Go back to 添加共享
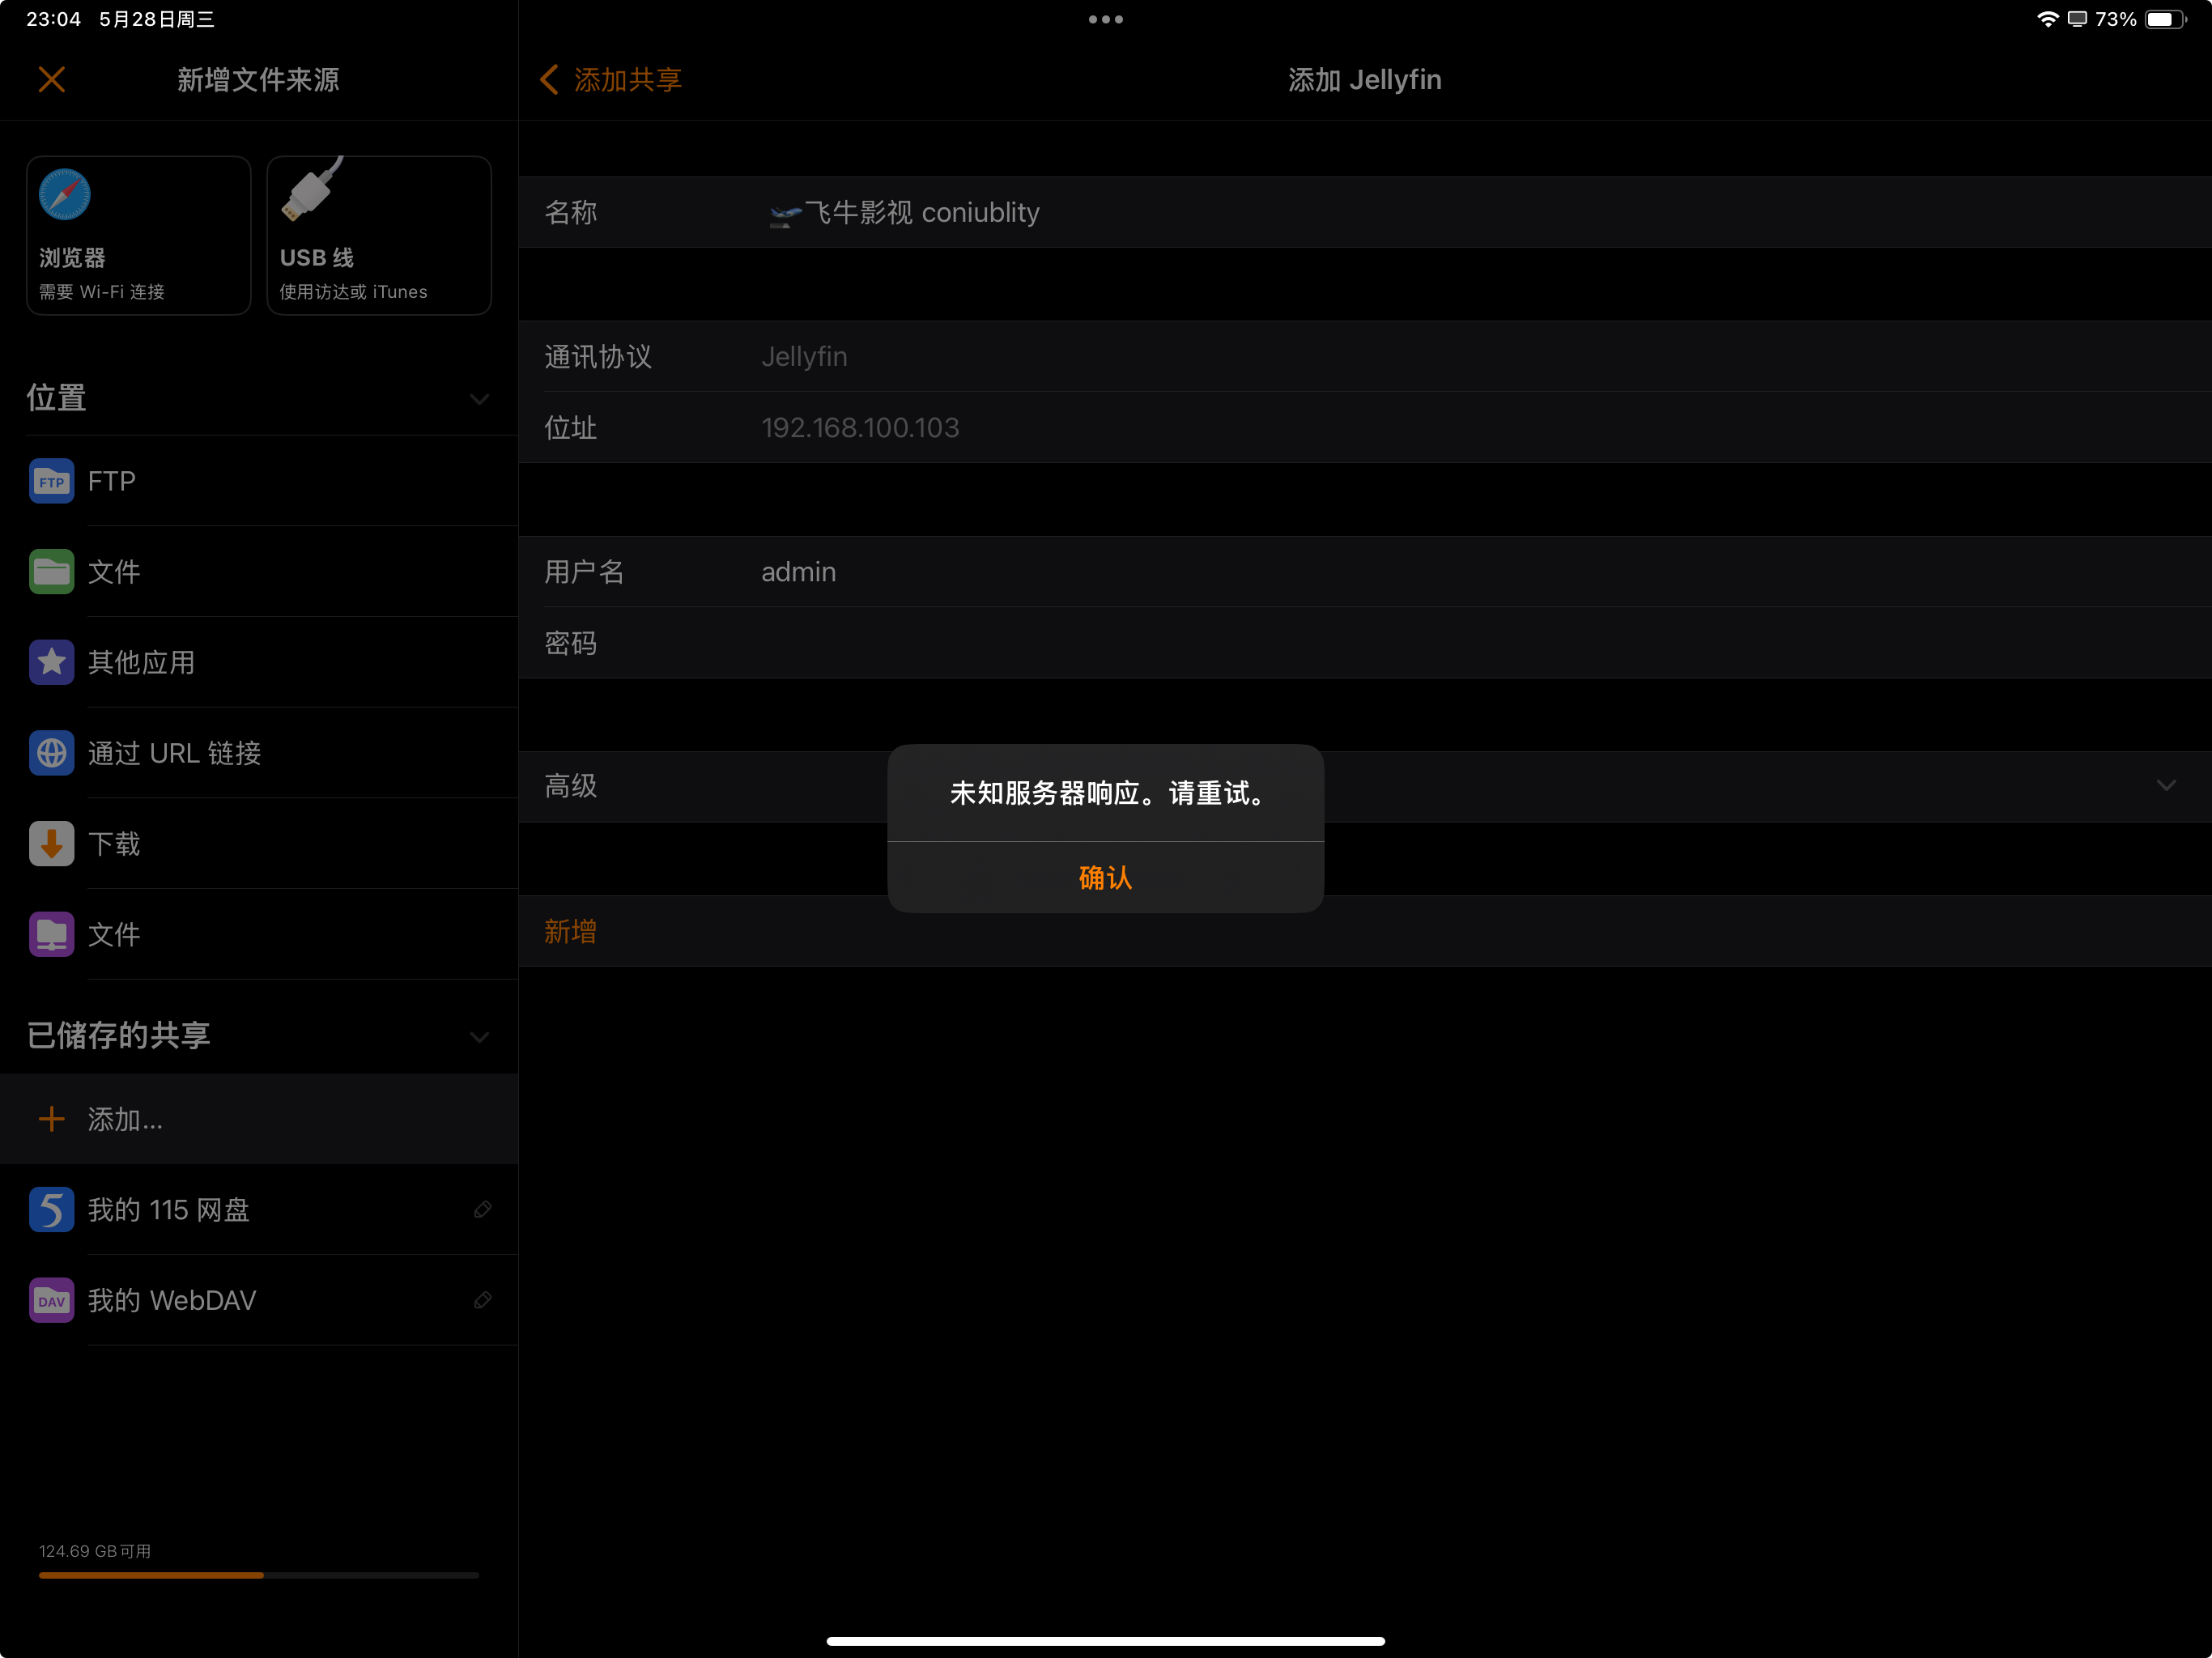The height and width of the screenshot is (1658, 2212). tap(611, 79)
